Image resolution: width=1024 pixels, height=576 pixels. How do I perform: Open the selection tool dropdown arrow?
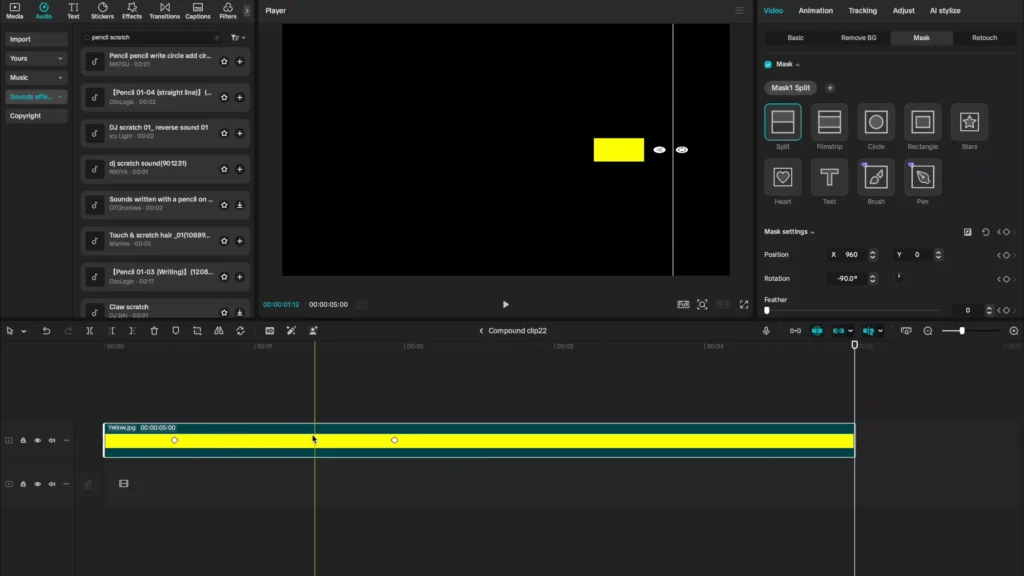(x=23, y=331)
